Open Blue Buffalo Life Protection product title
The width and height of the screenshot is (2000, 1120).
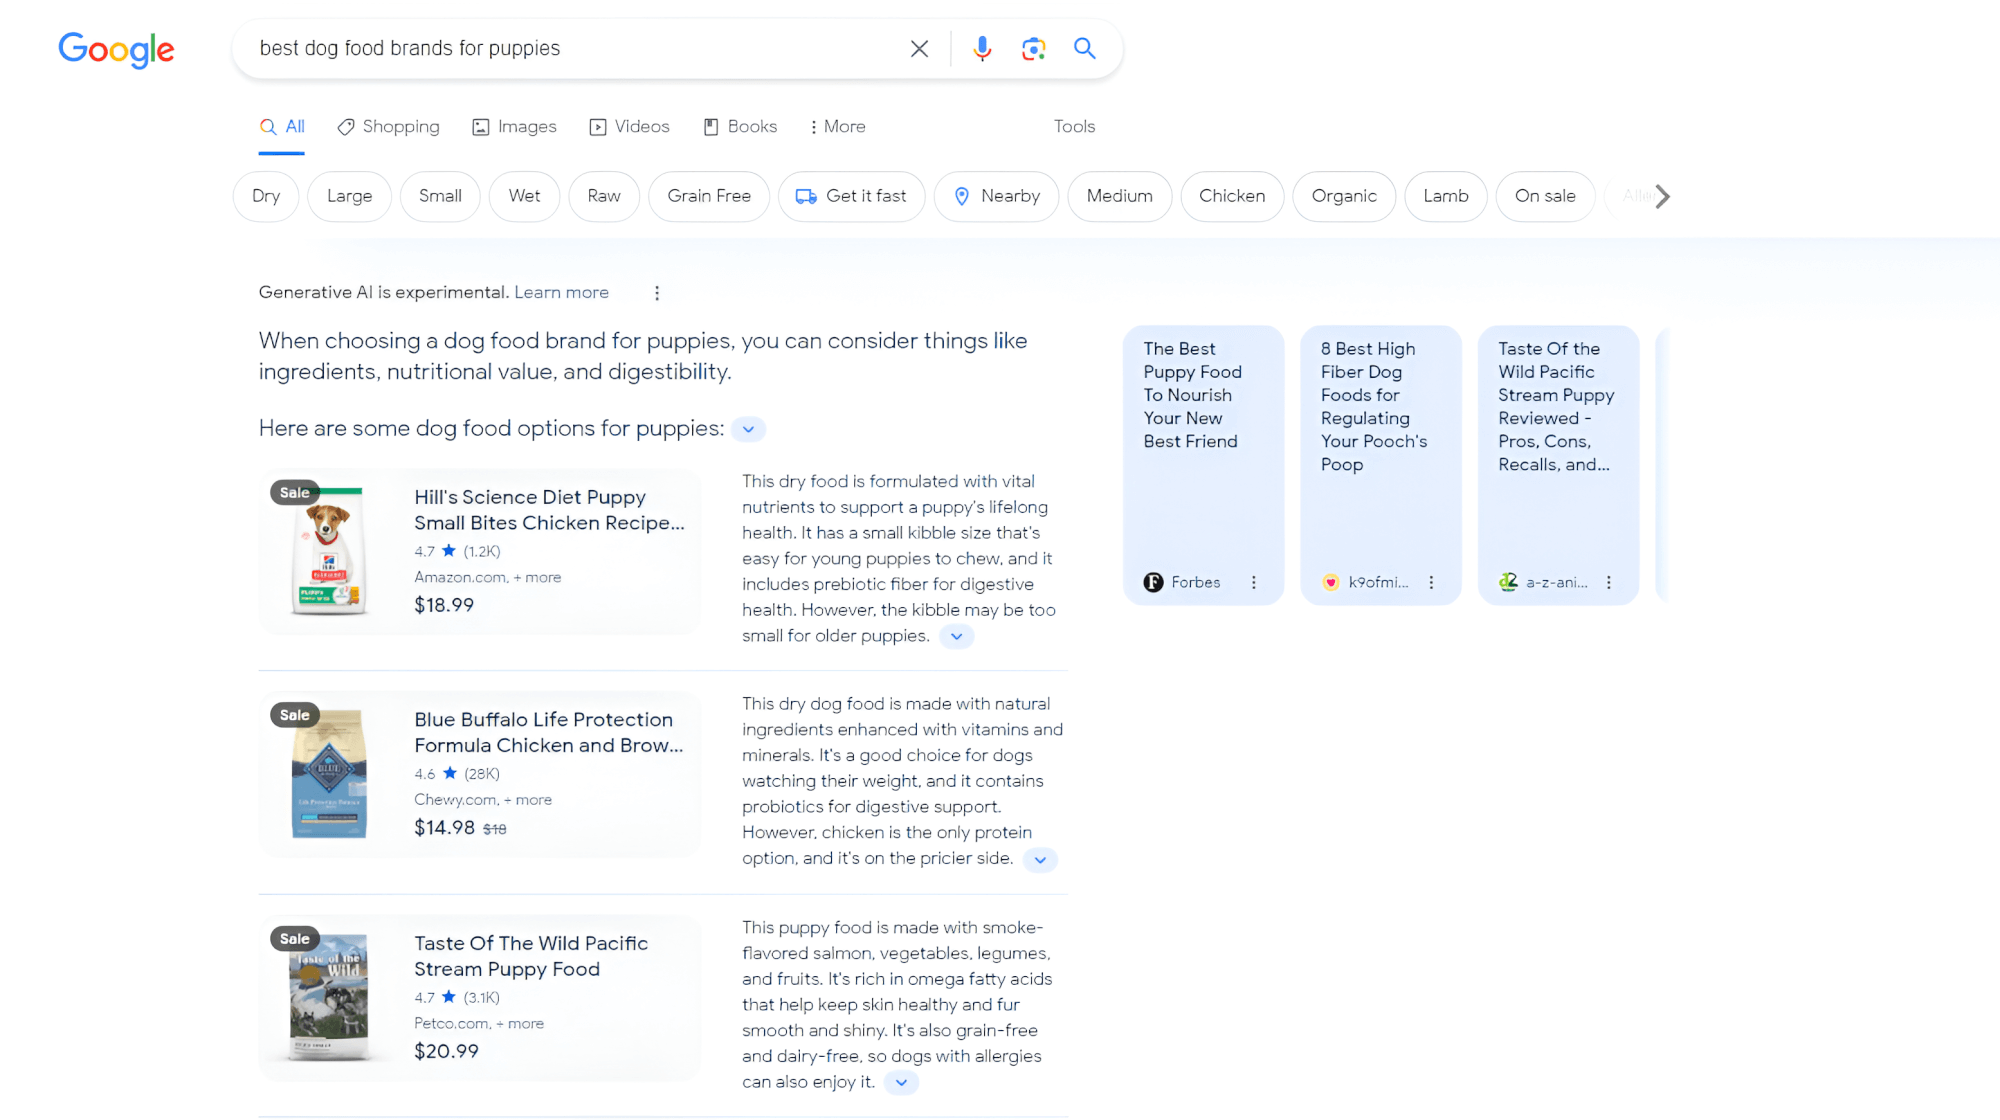549,732
